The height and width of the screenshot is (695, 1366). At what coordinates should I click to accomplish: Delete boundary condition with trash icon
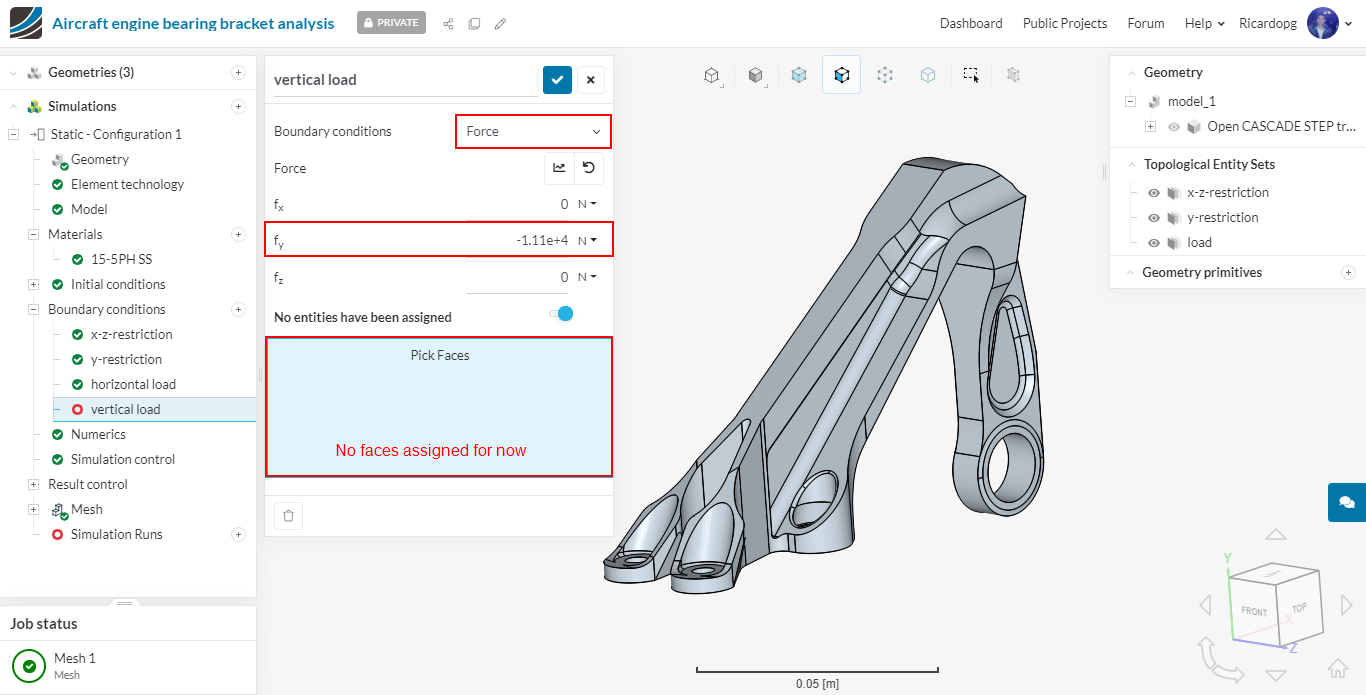click(288, 516)
